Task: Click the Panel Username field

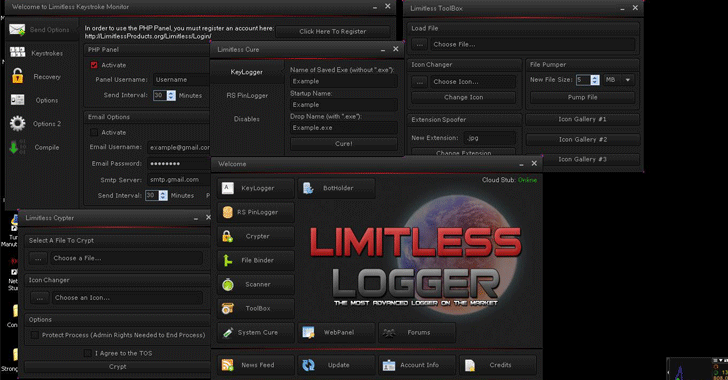Action: [181, 80]
